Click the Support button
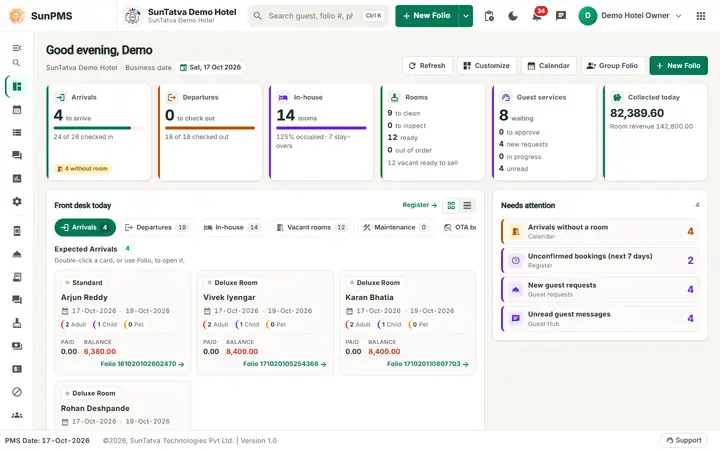This screenshot has width=720, height=450. (x=684, y=440)
